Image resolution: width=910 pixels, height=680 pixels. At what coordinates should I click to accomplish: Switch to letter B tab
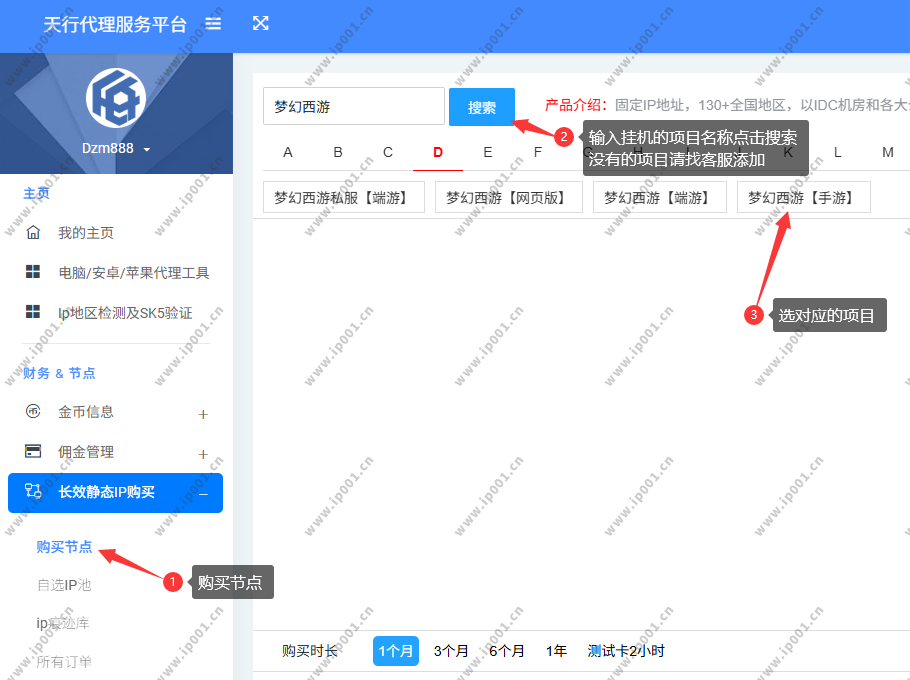tap(338, 153)
